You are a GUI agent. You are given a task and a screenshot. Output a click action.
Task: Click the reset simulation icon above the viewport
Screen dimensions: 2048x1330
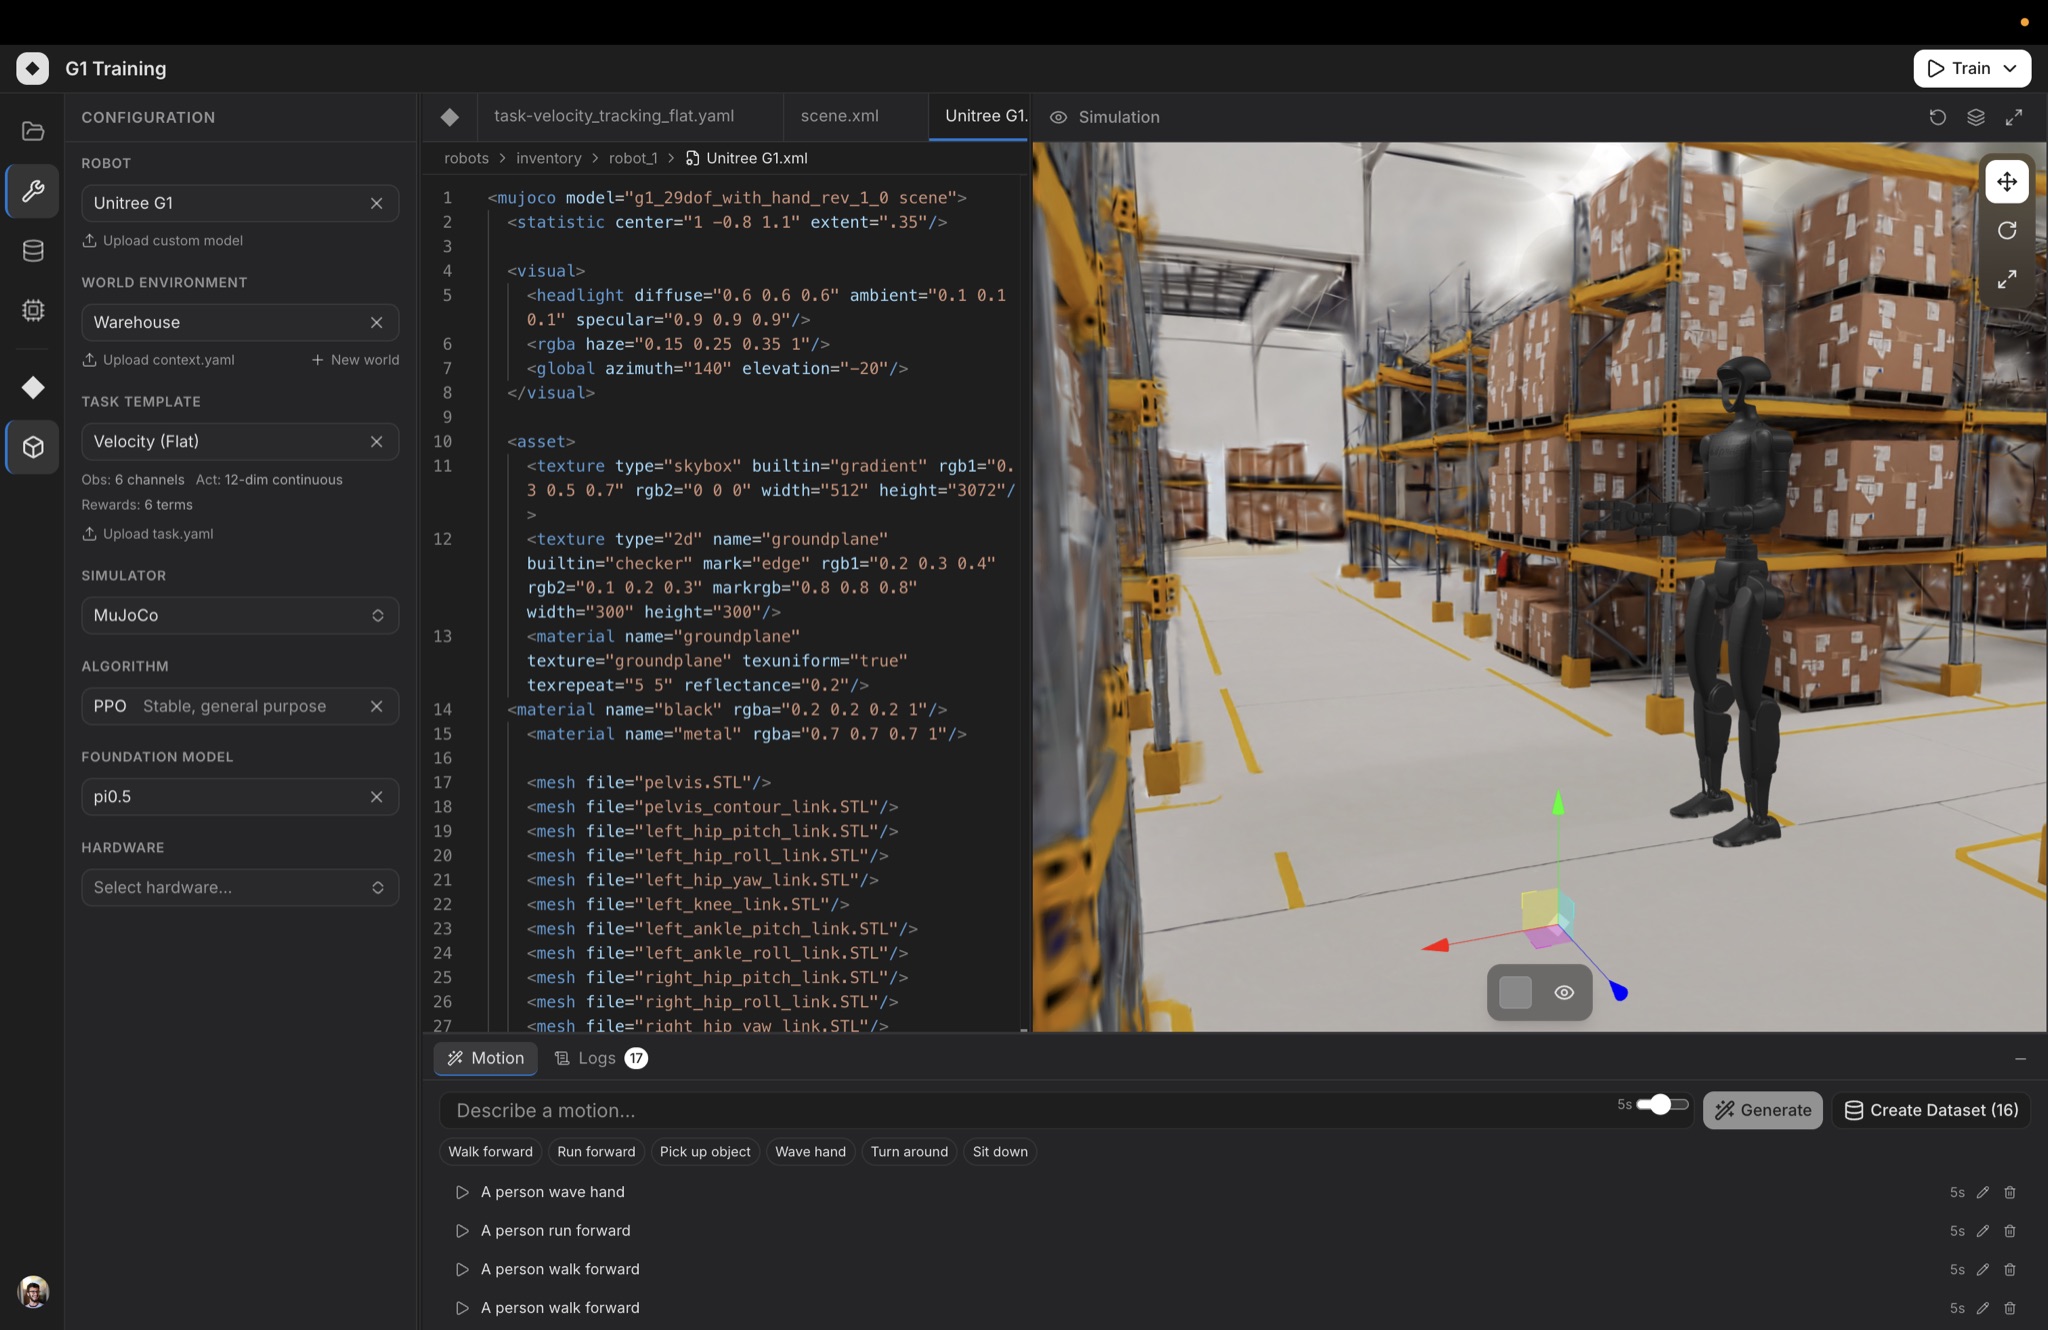pos(1938,117)
